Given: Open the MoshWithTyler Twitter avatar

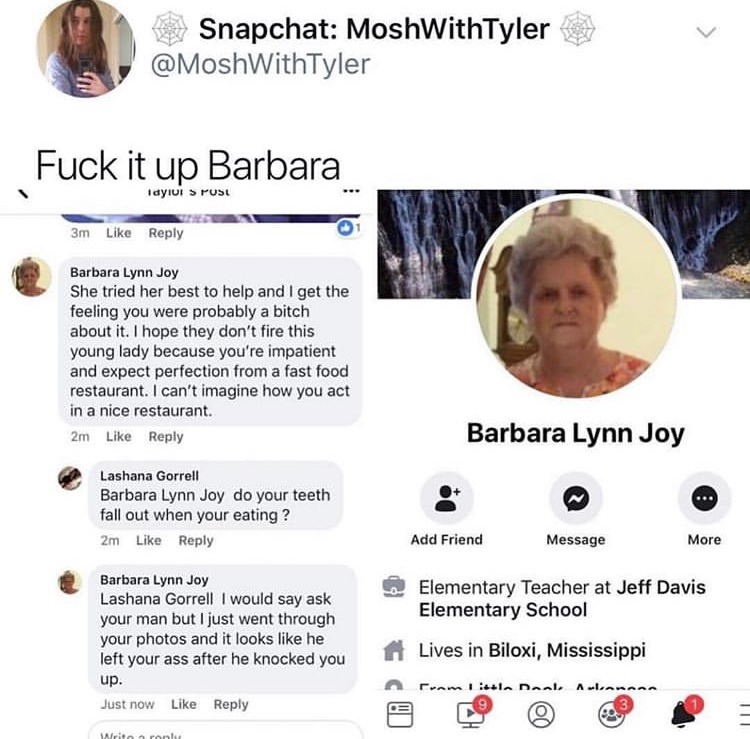Looking at the screenshot, I should (85, 47).
